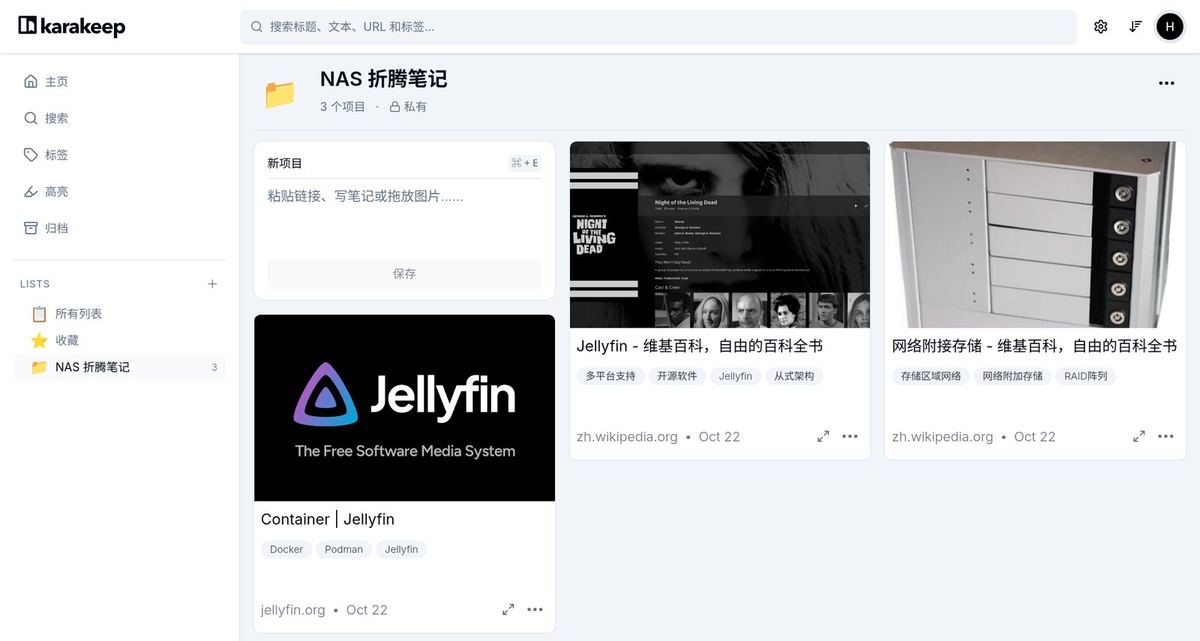Image resolution: width=1200 pixels, height=641 pixels.
Task: Click the 存储区域网络 tag
Action: (931, 376)
